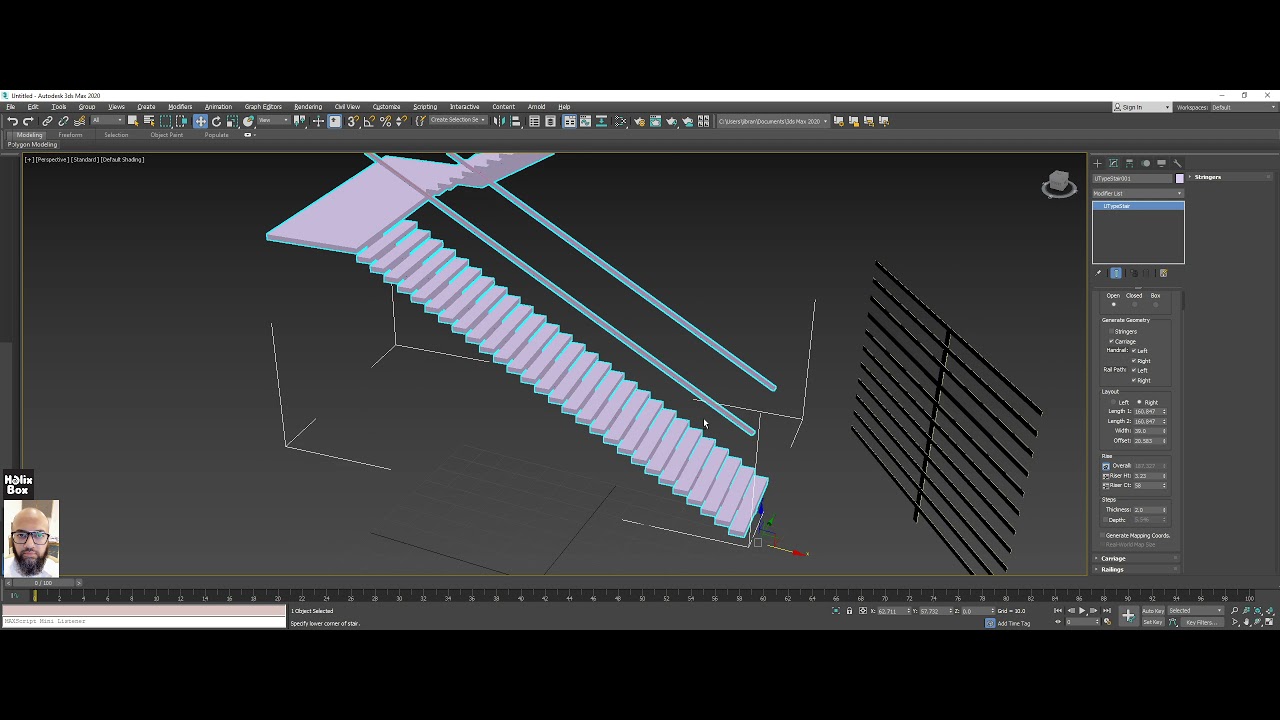This screenshot has height=720, width=1280.
Task: Open the Modifier List dropdown
Action: (x=1138, y=193)
